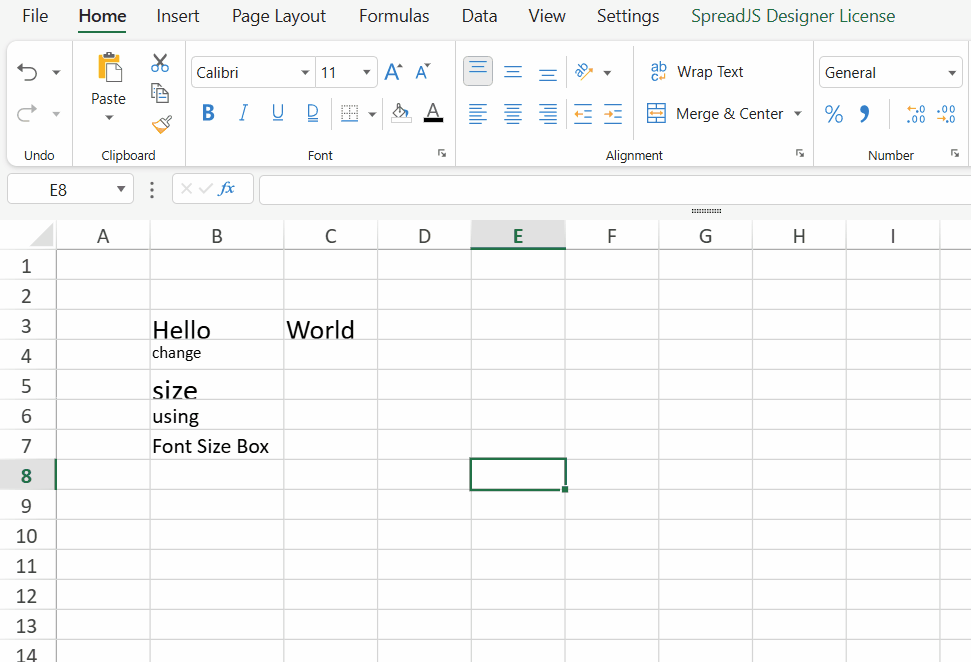This screenshot has height=662, width=971.
Task: Click the fill color bucket
Action: pos(401,113)
